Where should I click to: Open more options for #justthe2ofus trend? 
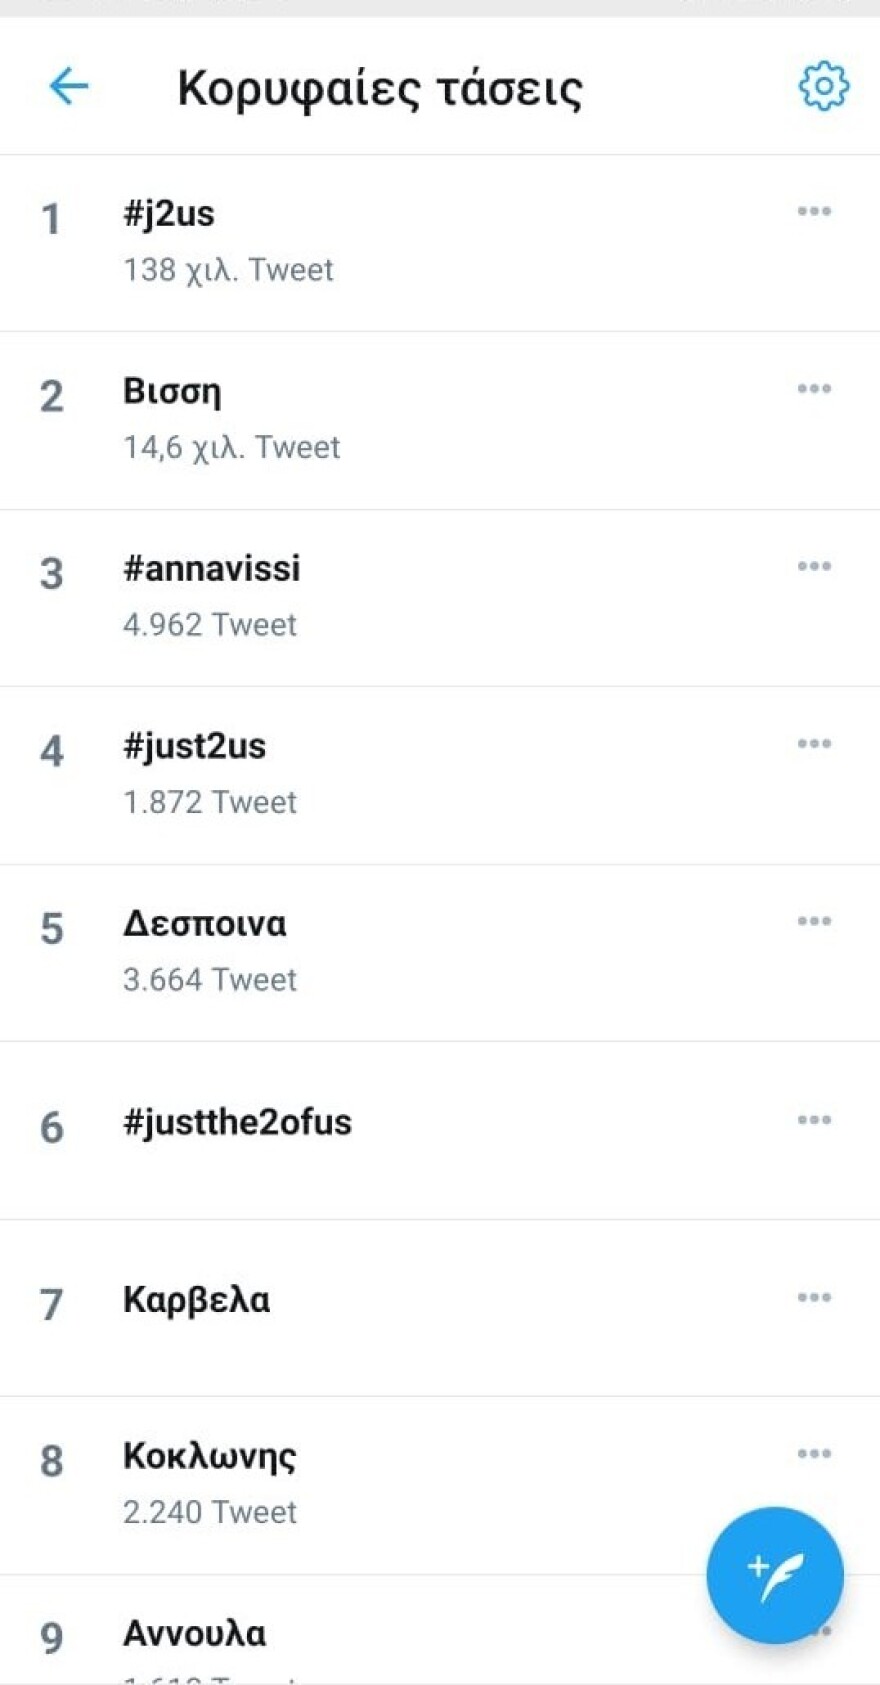[814, 1120]
